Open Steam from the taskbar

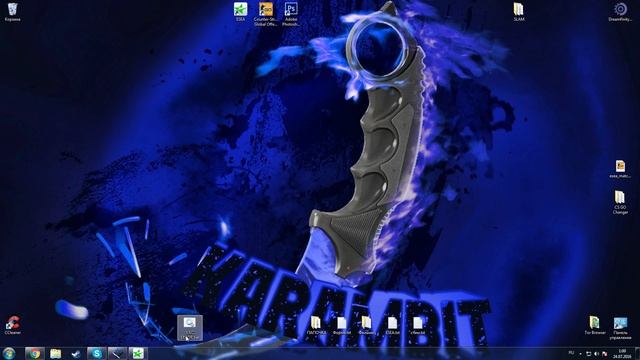pyautogui.click(x=76, y=353)
